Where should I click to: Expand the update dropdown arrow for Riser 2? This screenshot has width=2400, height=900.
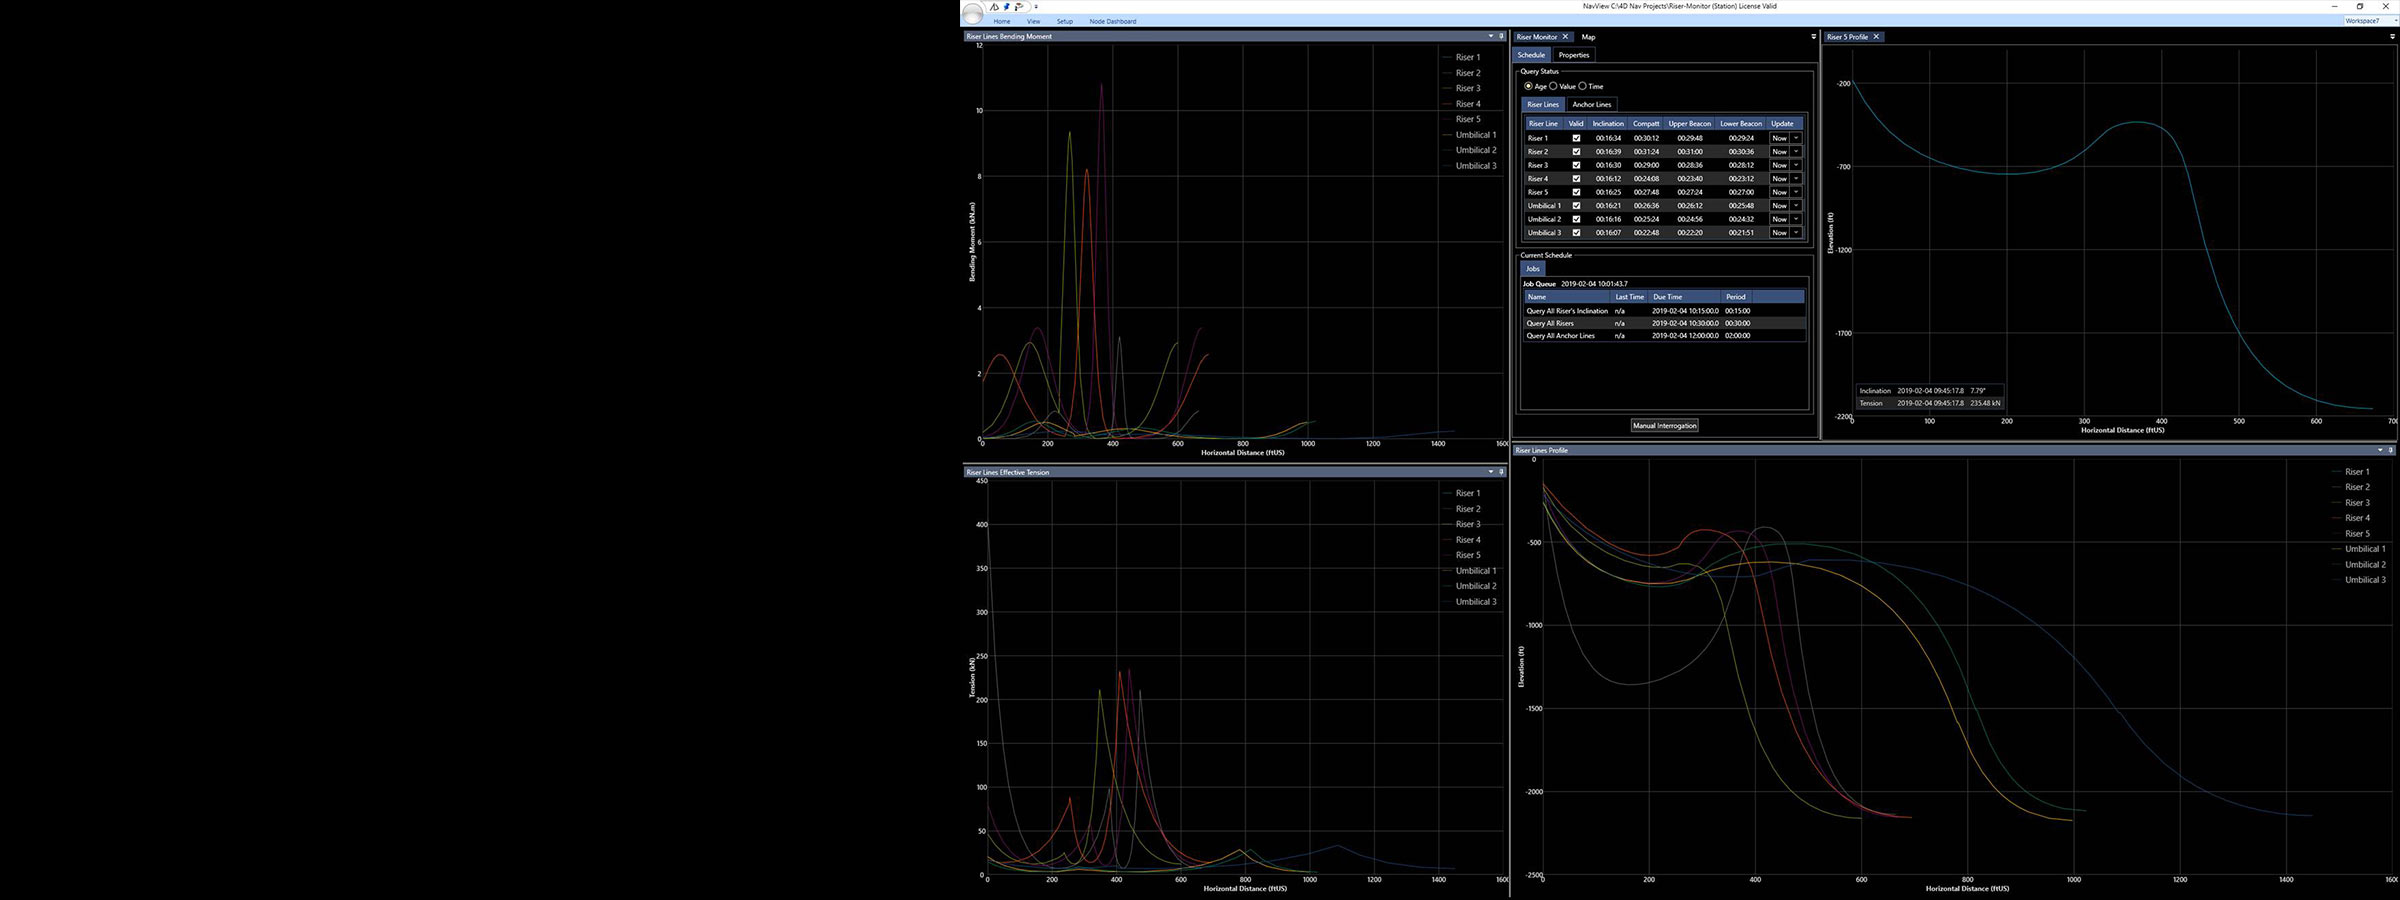coord(1796,152)
